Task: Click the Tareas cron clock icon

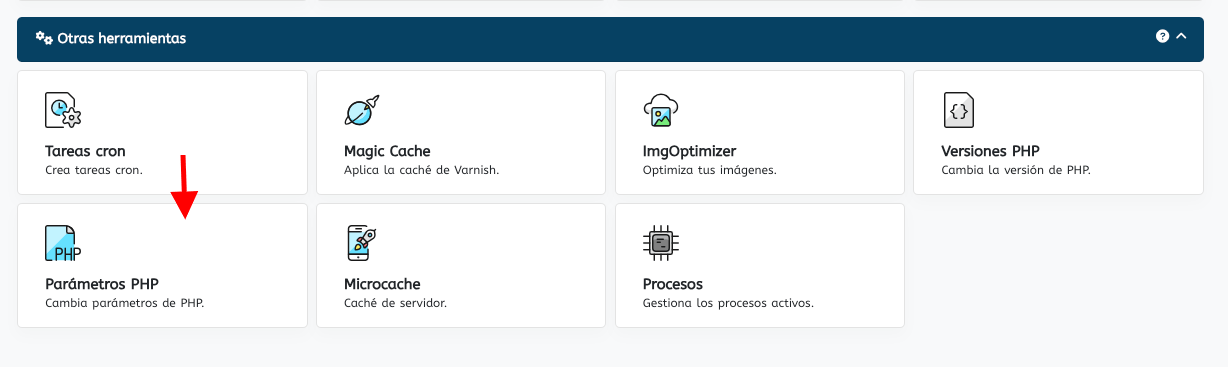Action: (x=63, y=110)
